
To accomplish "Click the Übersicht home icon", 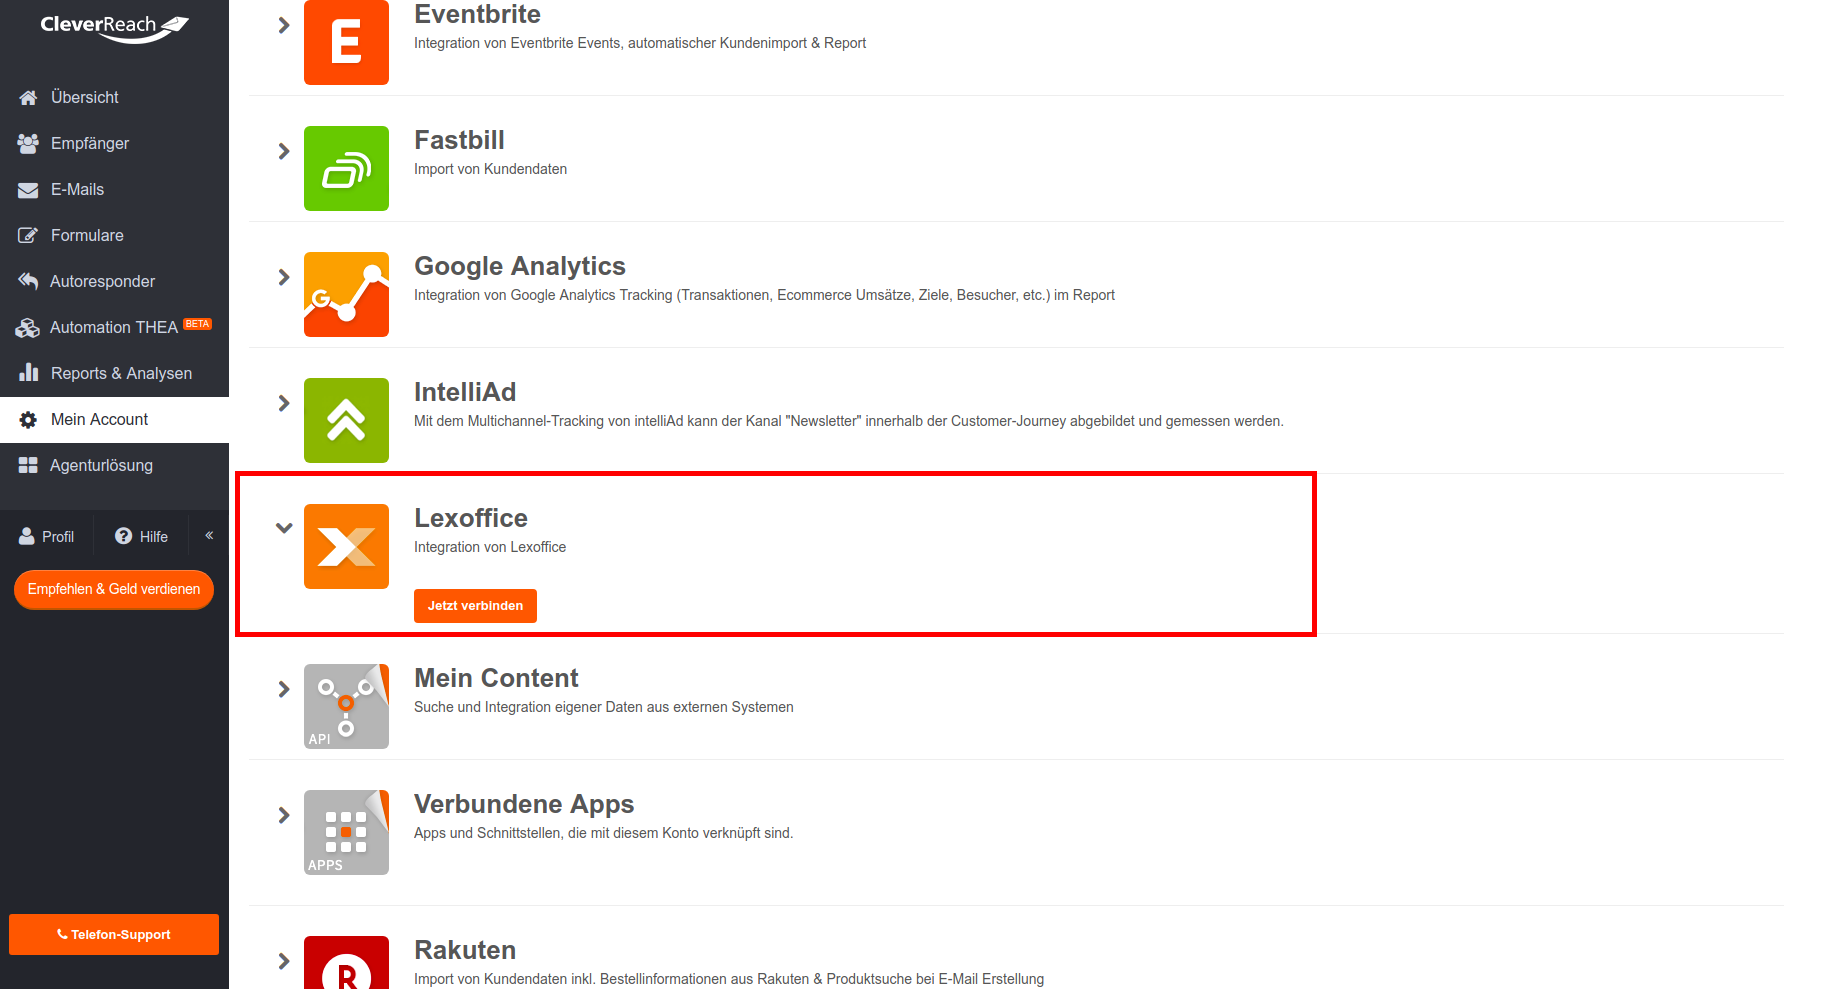I will coord(28,97).
